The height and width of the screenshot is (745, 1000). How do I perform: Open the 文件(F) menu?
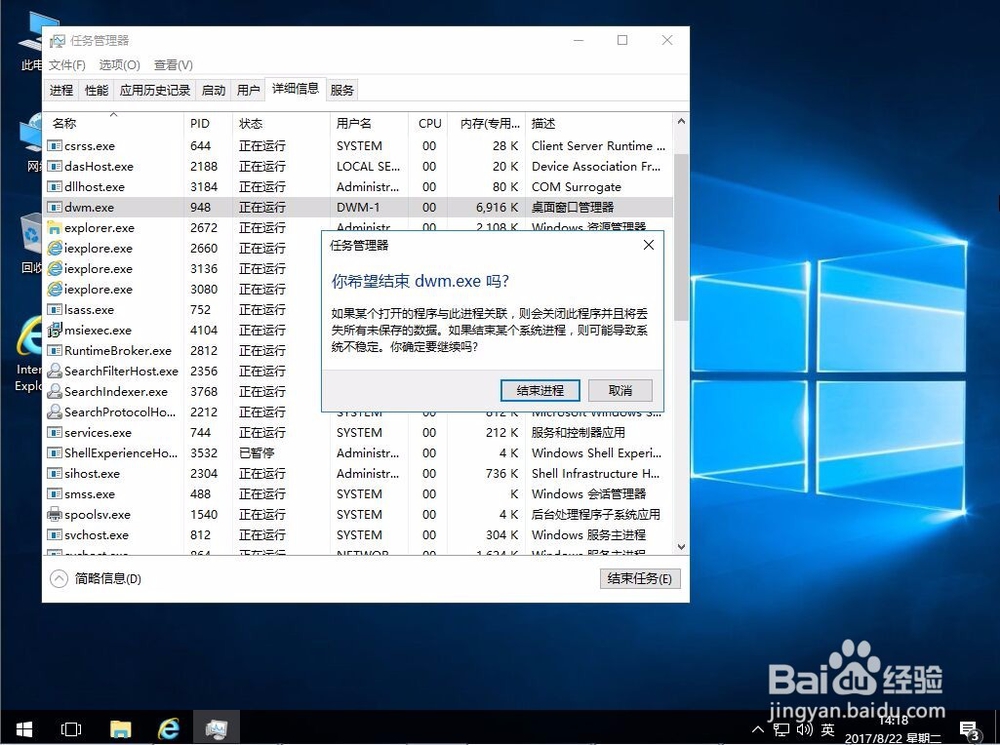(66, 64)
